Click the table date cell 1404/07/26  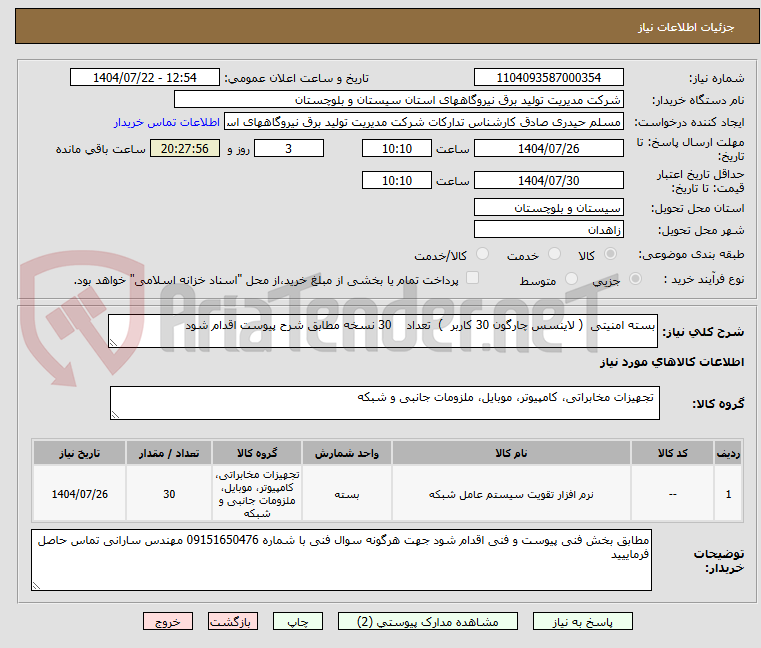tap(80, 495)
